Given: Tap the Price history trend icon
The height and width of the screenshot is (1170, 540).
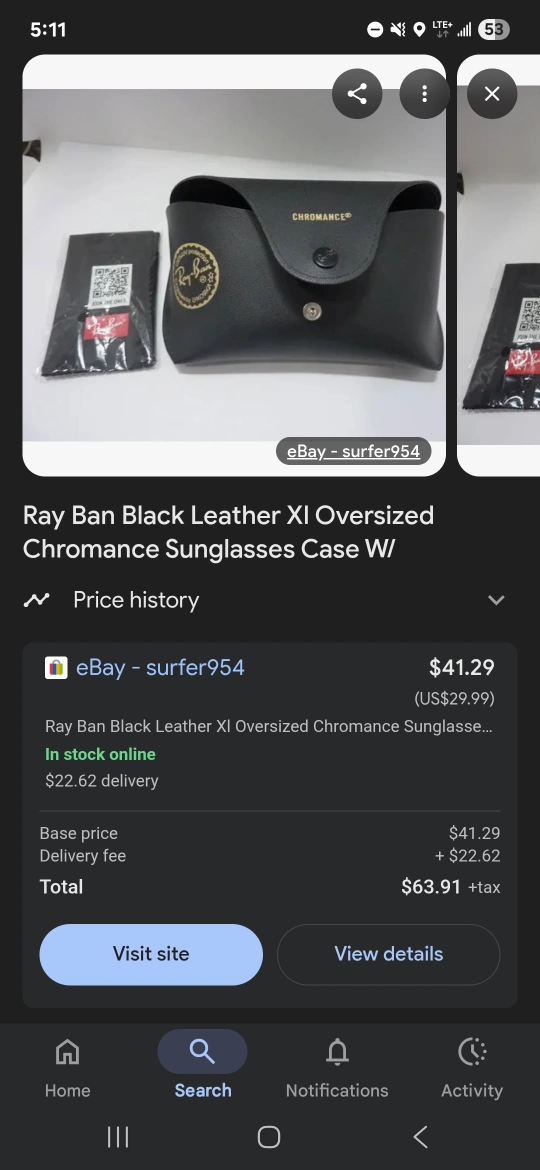Looking at the screenshot, I should pyautogui.click(x=37, y=600).
